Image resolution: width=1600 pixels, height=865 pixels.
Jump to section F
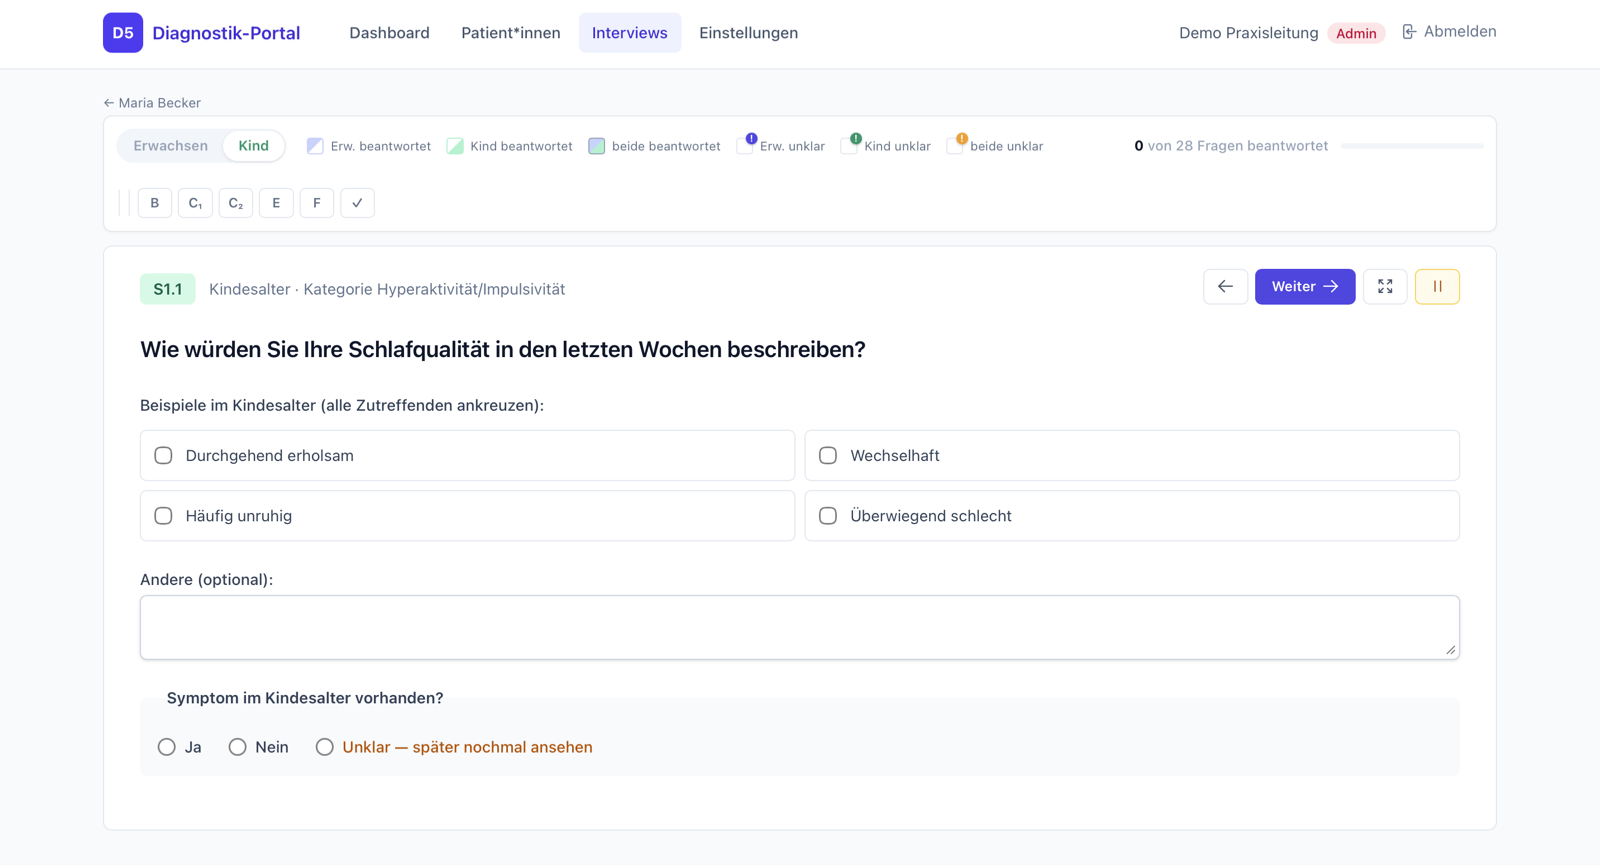point(317,203)
